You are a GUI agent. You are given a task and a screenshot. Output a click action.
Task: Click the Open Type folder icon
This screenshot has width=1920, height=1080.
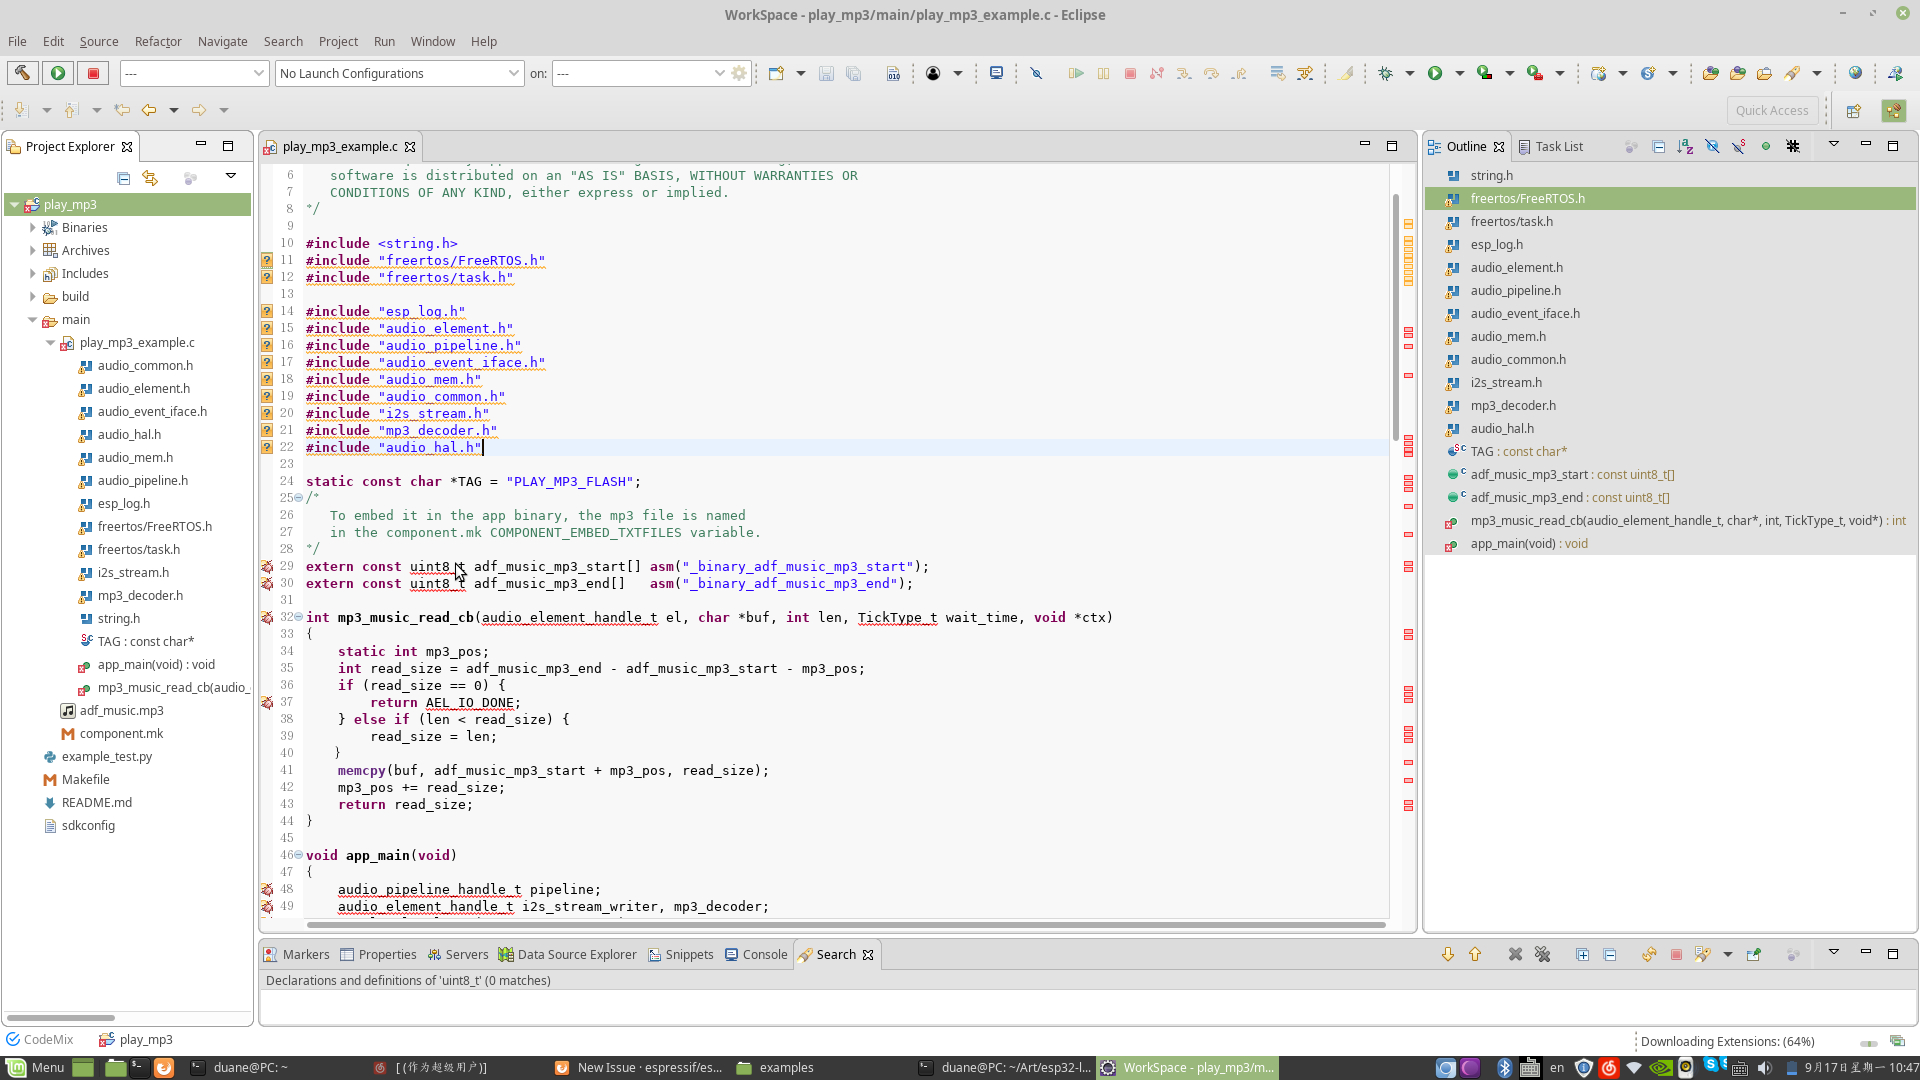pyautogui.click(x=1710, y=73)
